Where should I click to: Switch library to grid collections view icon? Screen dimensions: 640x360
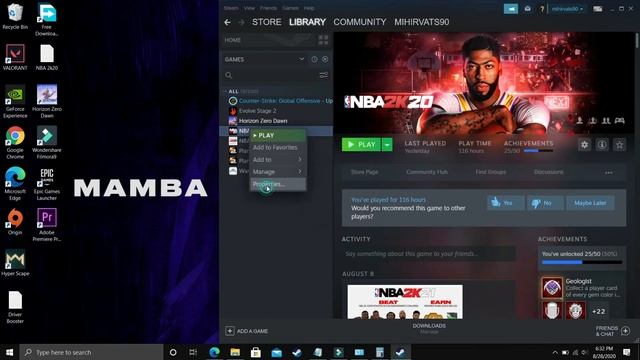tap(323, 40)
